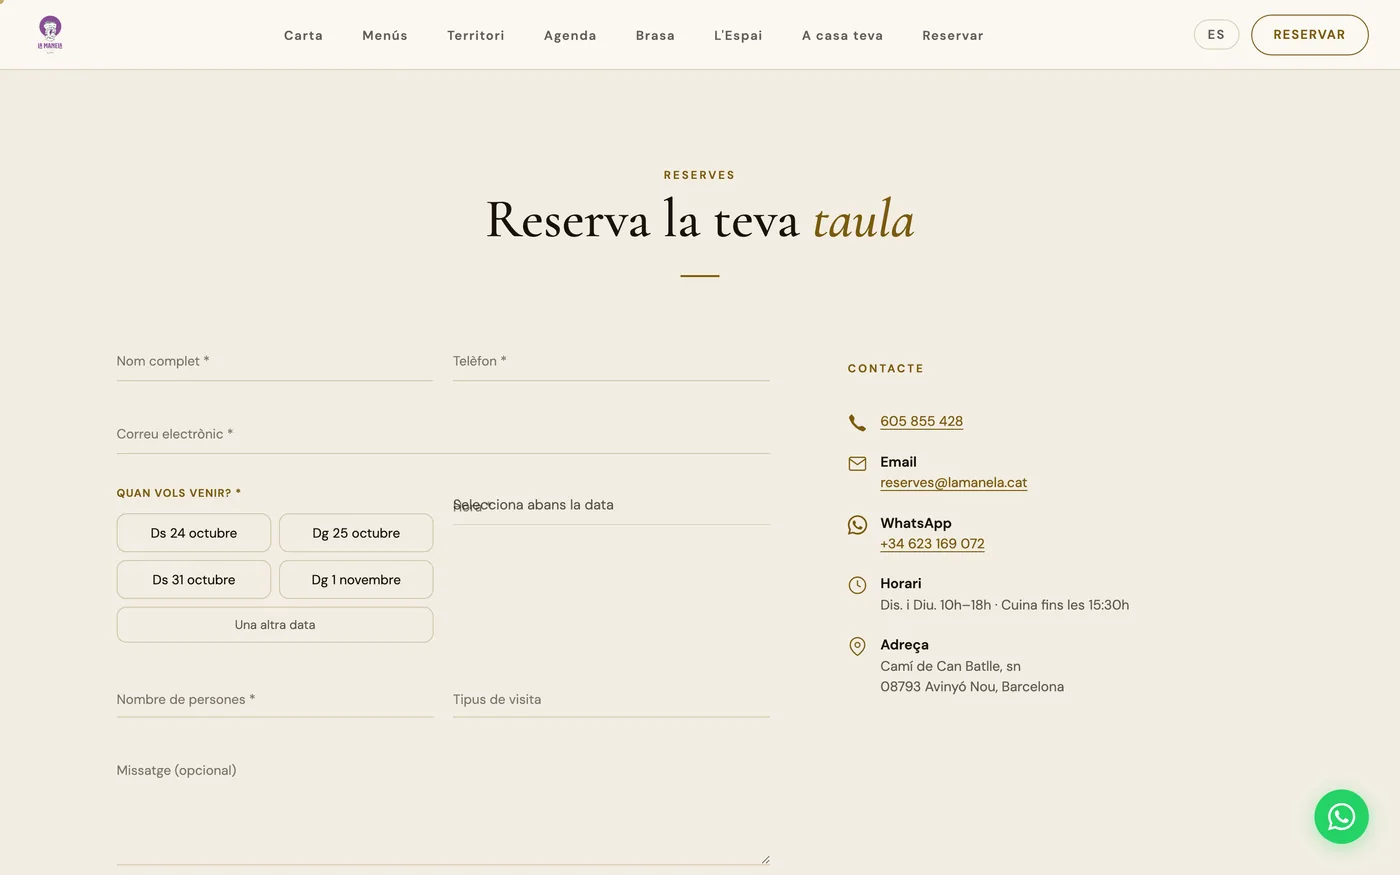Viewport: 1400px width, 875px height.
Task: Open the Carta menu item
Action: [x=303, y=35]
